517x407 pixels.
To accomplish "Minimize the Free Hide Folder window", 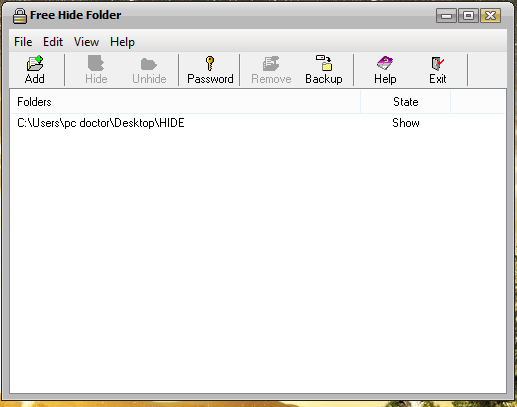I will [446, 15].
